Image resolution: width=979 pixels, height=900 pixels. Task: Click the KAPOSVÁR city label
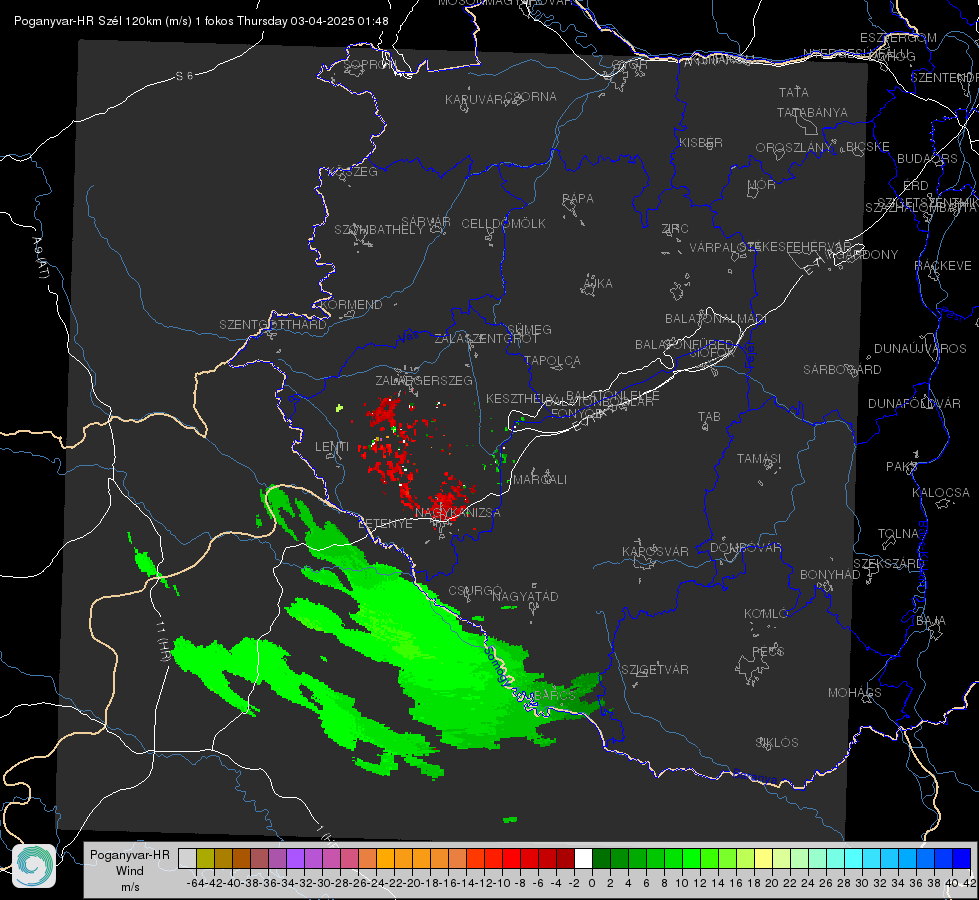(x=655, y=551)
